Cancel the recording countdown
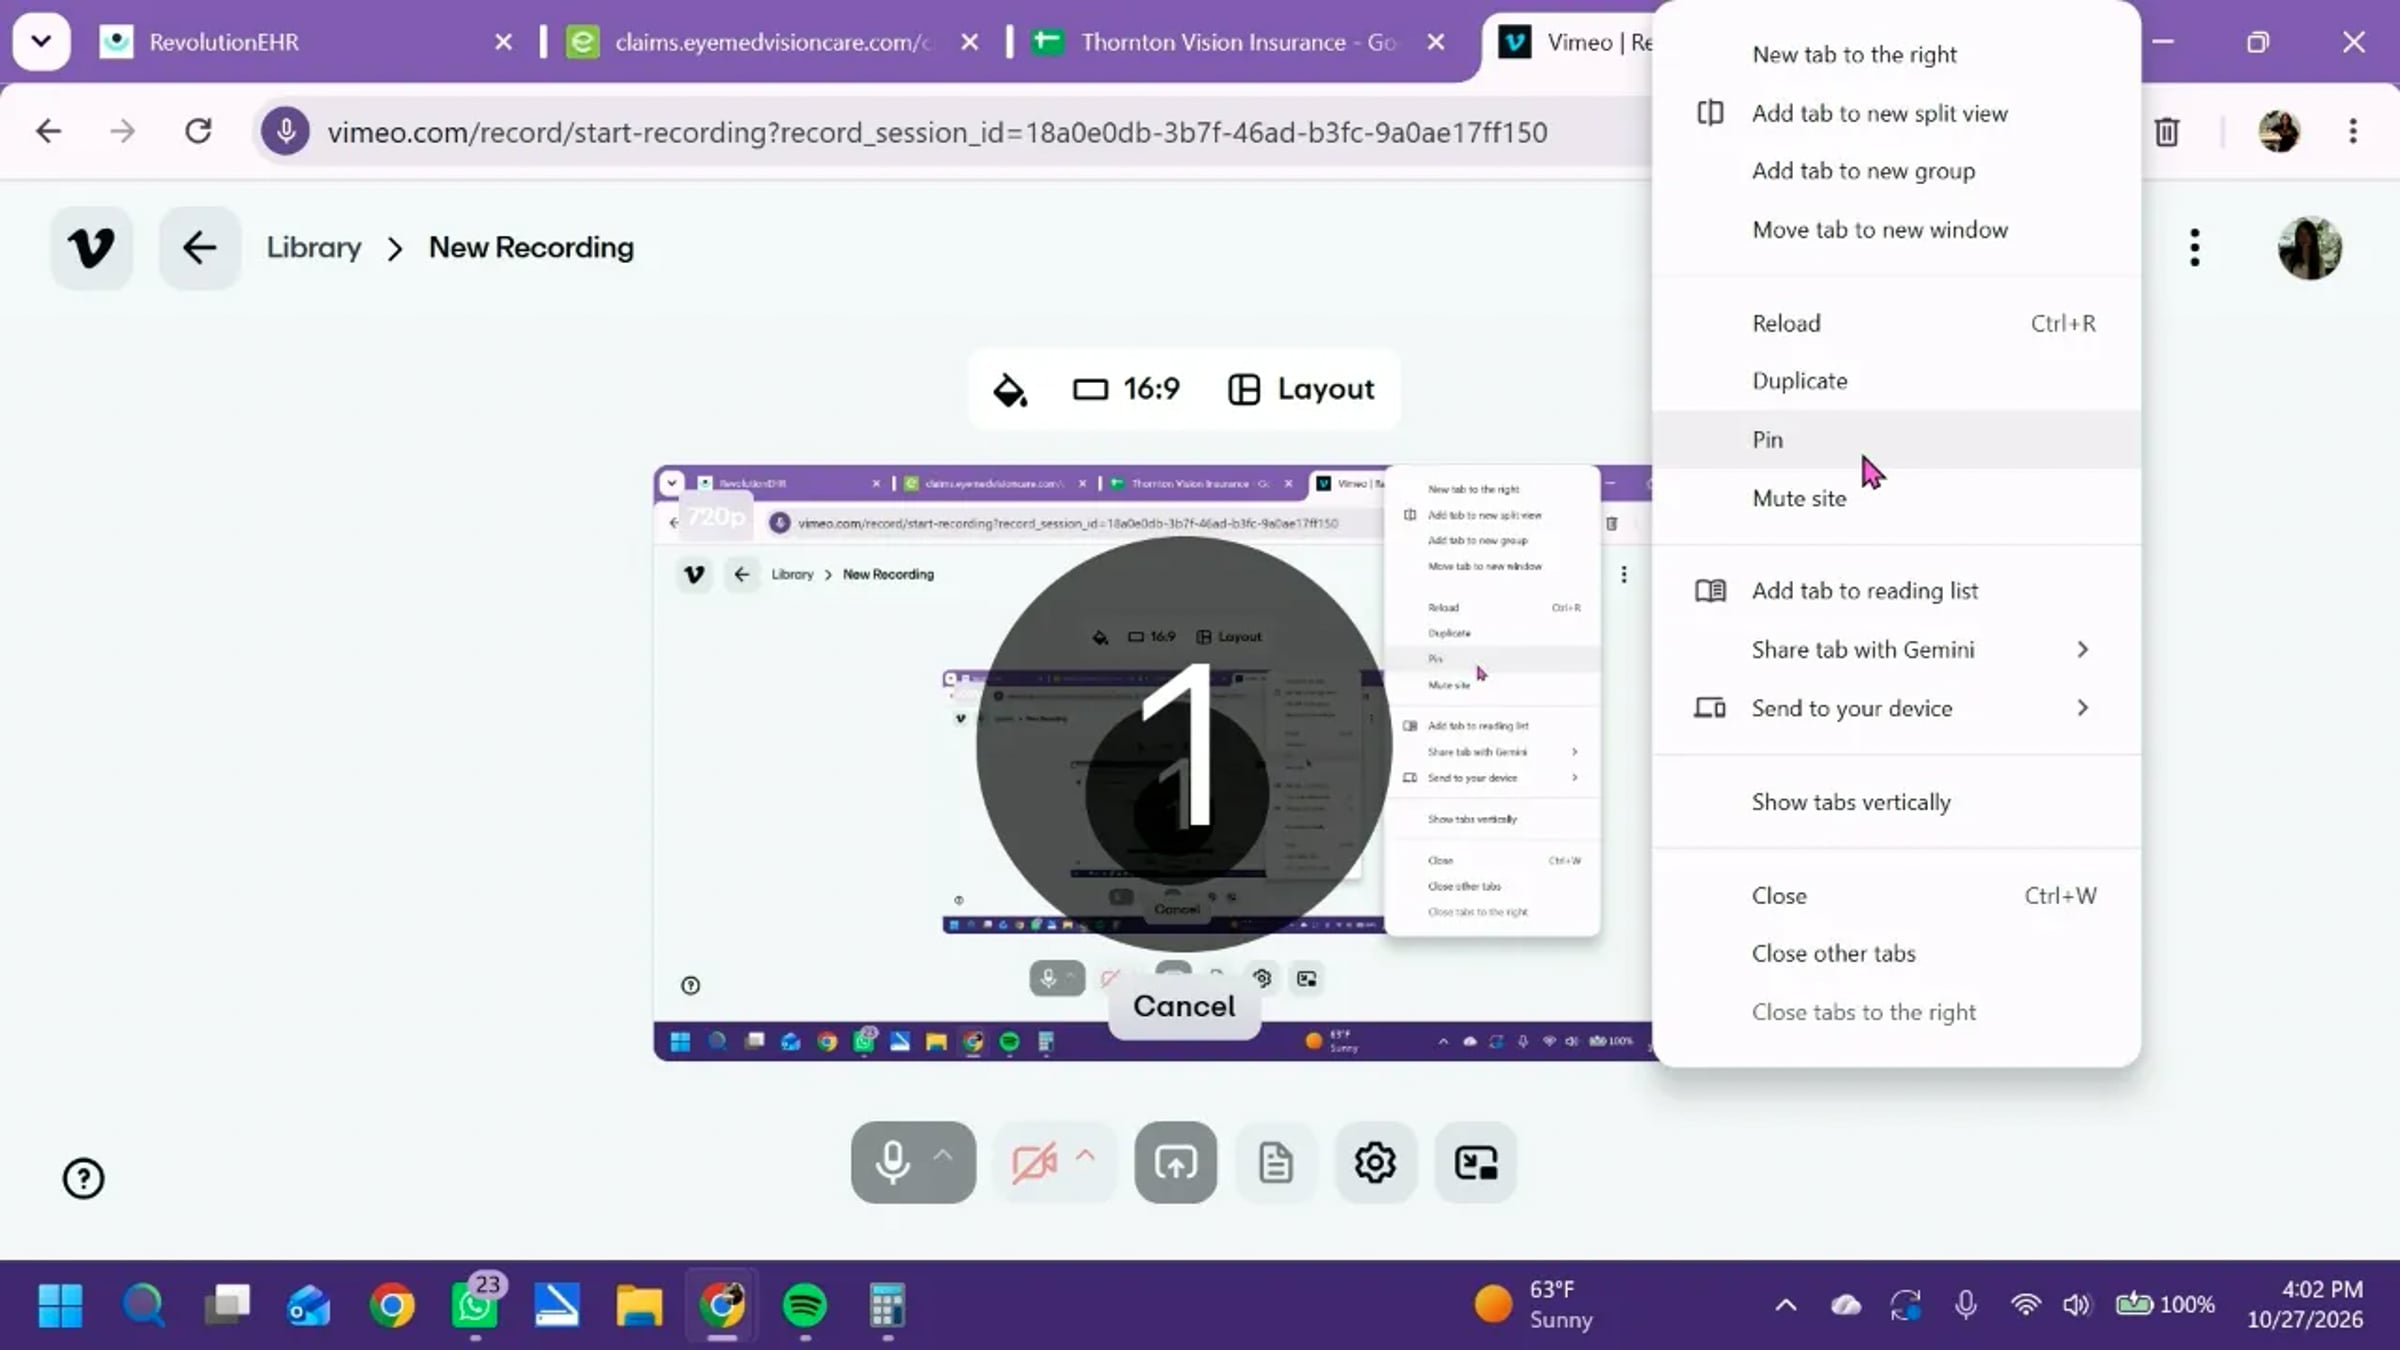Image resolution: width=2400 pixels, height=1350 pixels. pyautogui.click(x=1184, y=1006)
